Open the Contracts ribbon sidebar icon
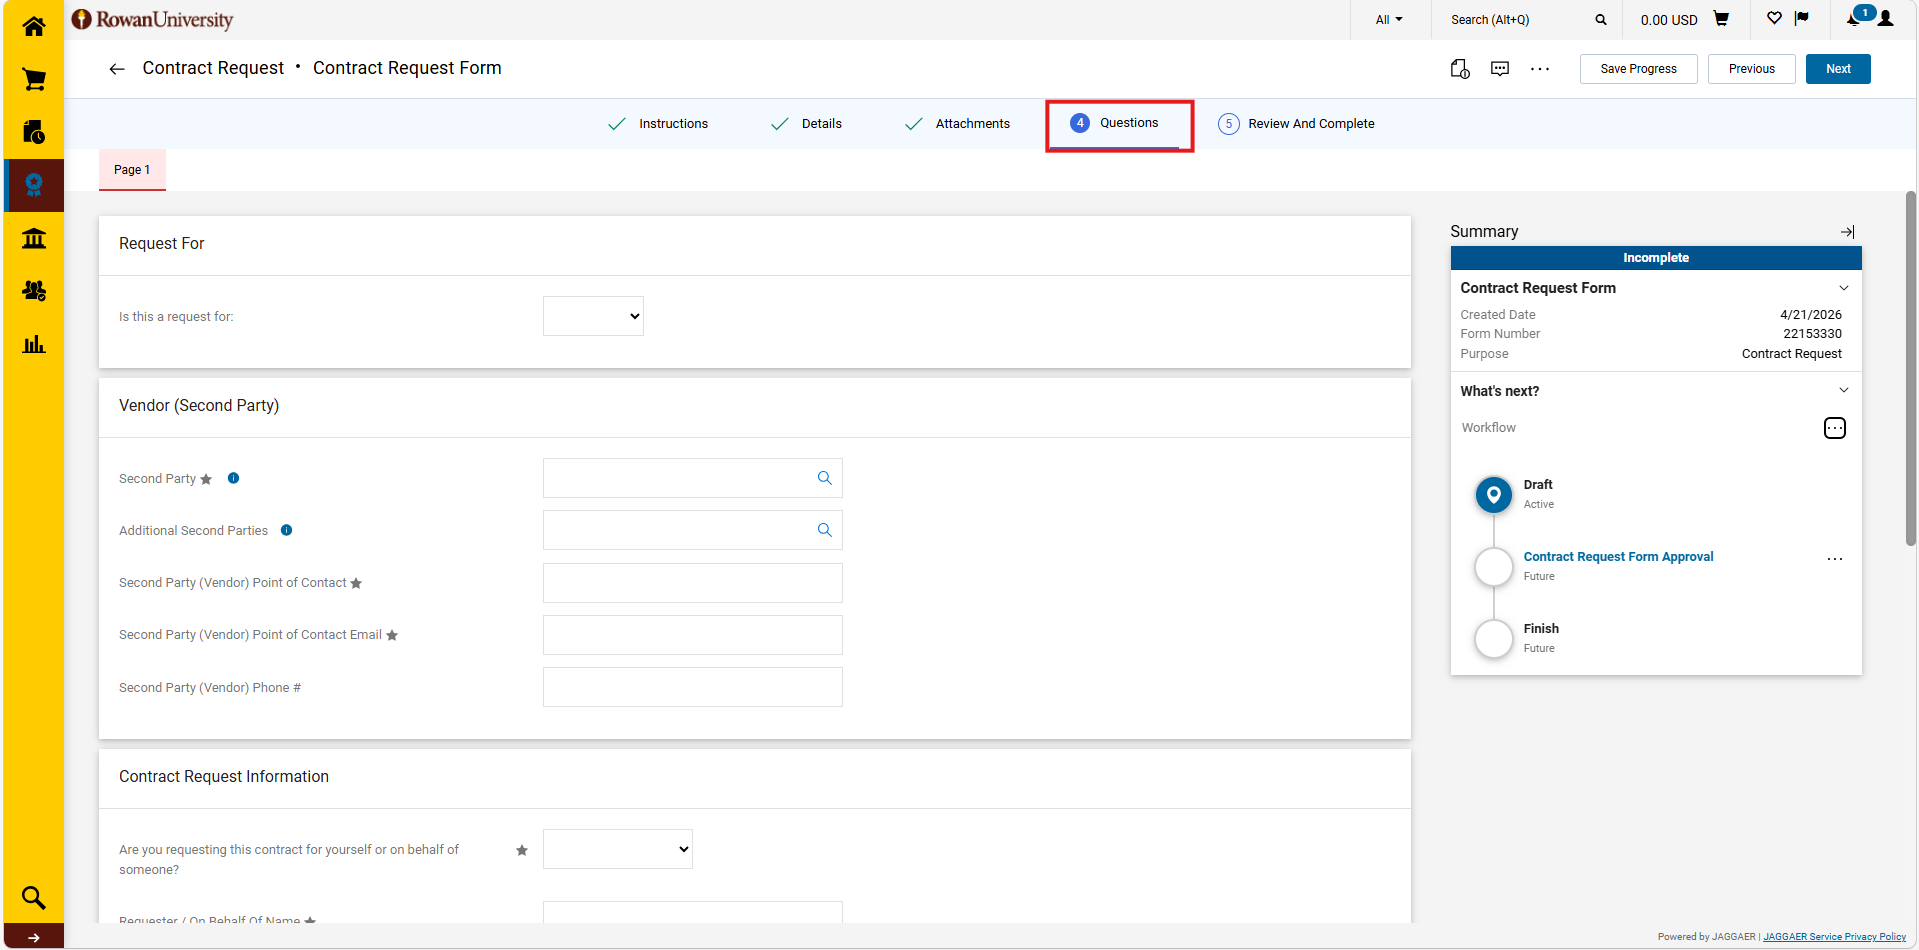1919x950 pixels. [34, 185]
